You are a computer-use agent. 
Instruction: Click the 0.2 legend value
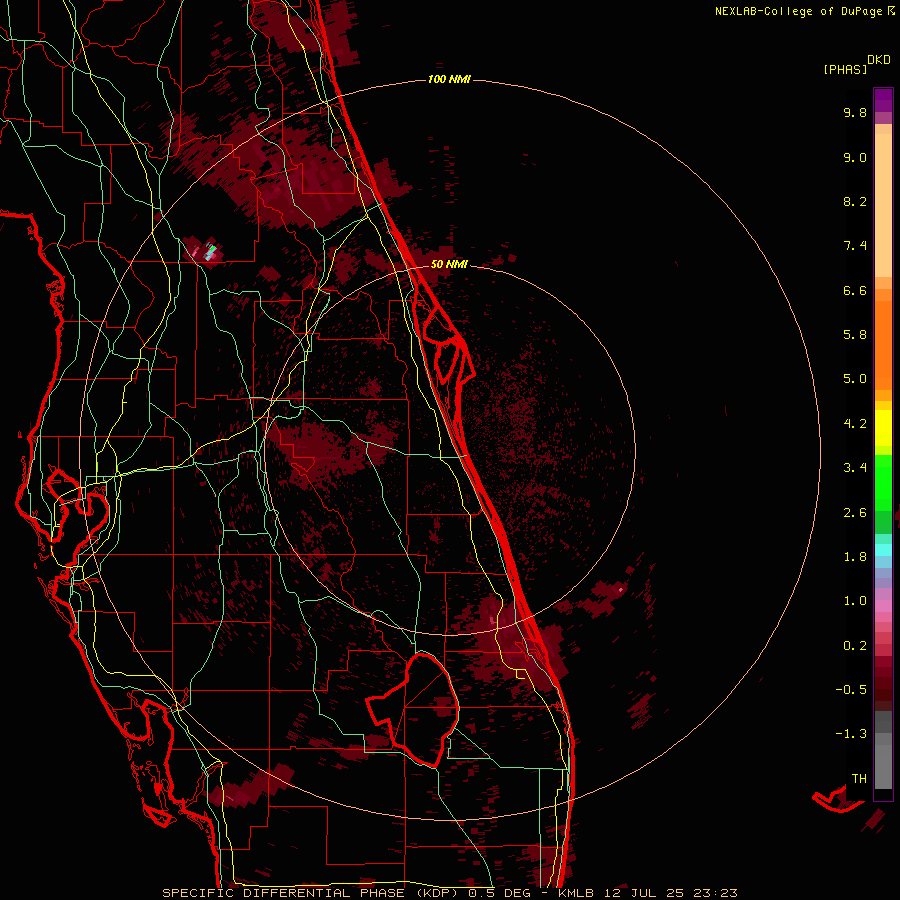(x=855, y=646)
